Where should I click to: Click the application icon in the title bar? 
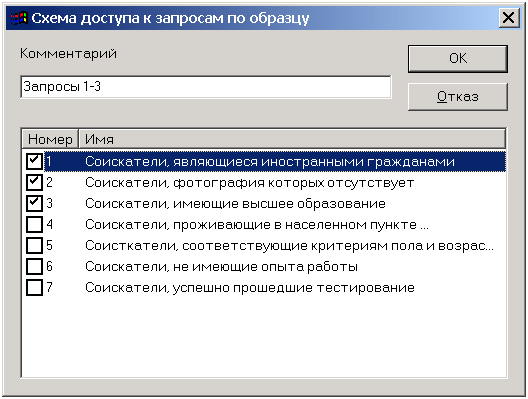[x=19, y=18]
